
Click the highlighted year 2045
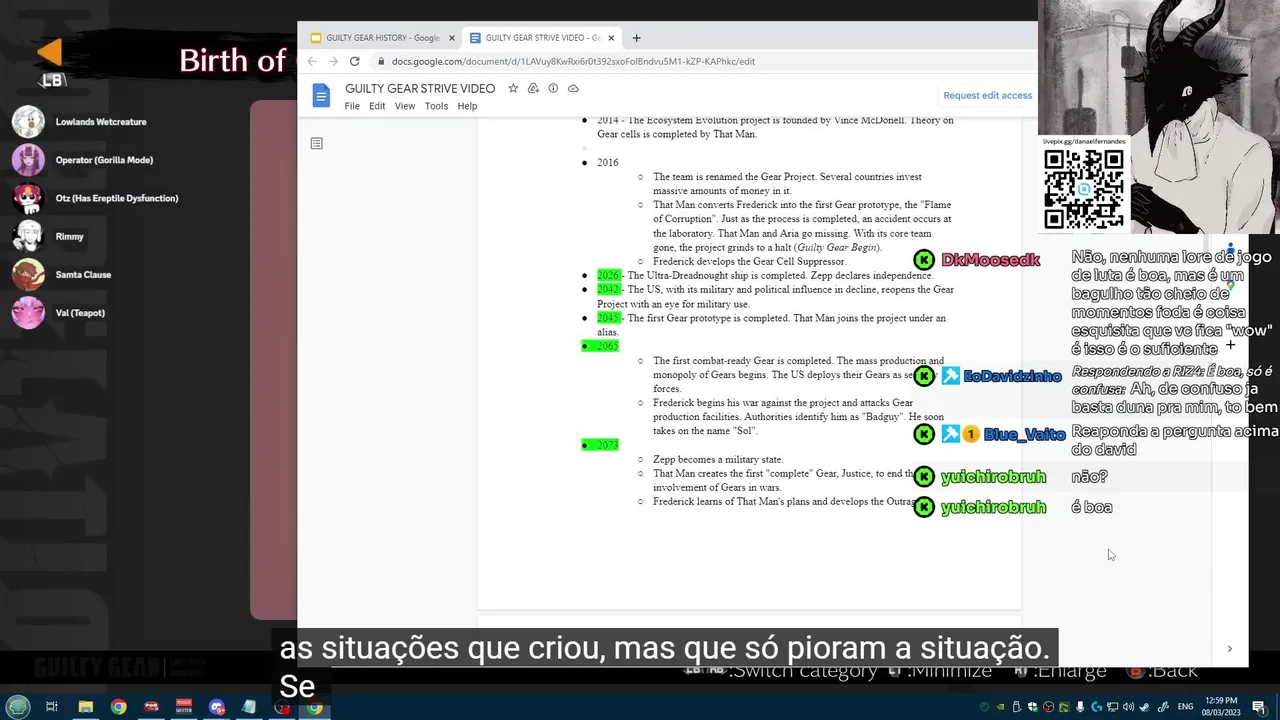click(608, 318)
